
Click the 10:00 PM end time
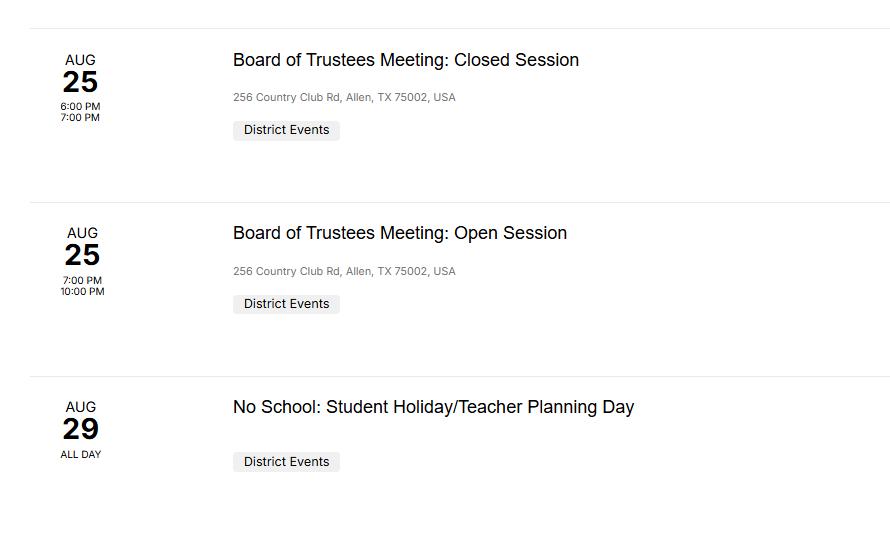tap(82, 292)
